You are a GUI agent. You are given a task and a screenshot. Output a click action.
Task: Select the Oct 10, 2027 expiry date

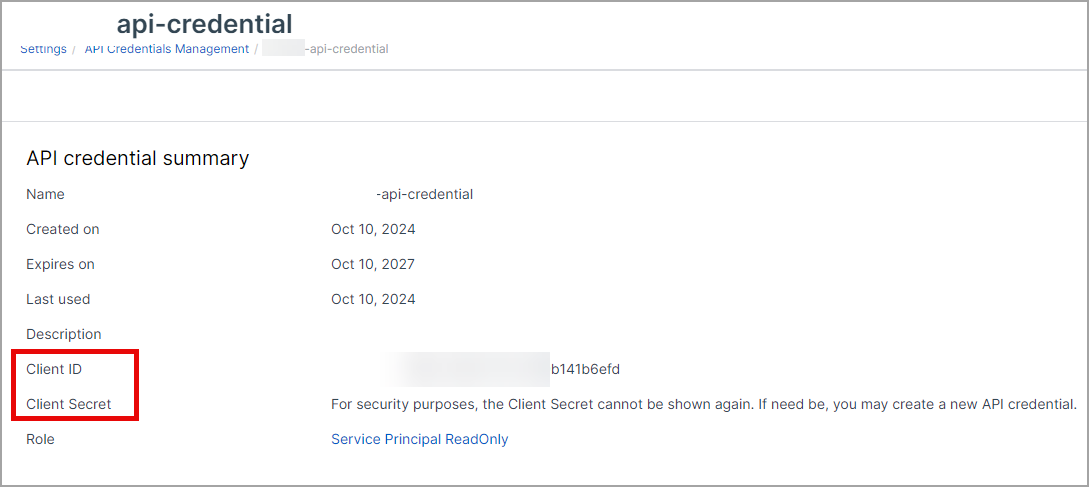pyautogui.click(x=373, y=264)
